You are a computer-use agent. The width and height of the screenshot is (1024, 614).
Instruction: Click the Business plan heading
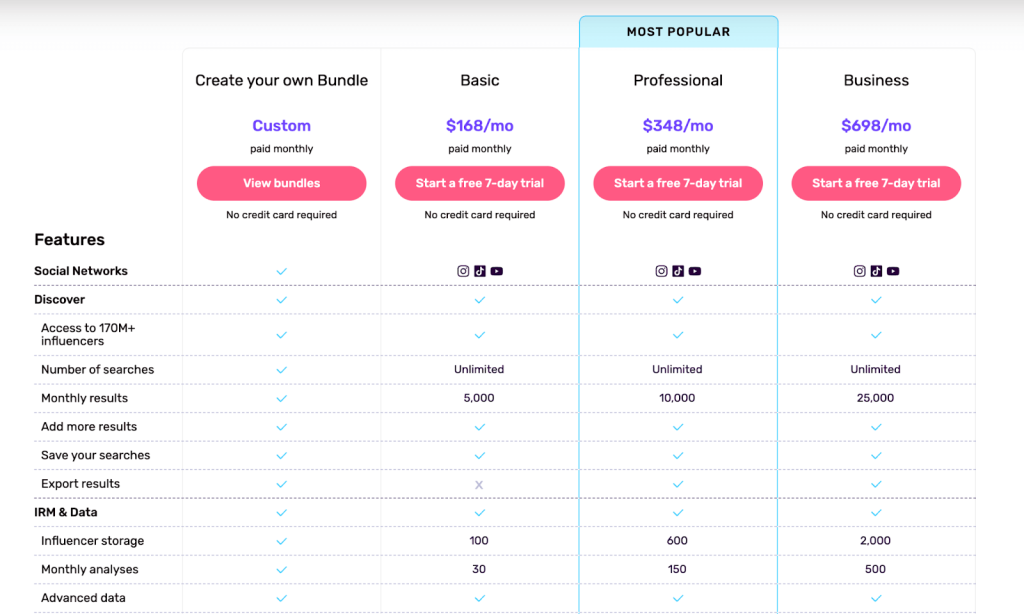coord(876,80)
